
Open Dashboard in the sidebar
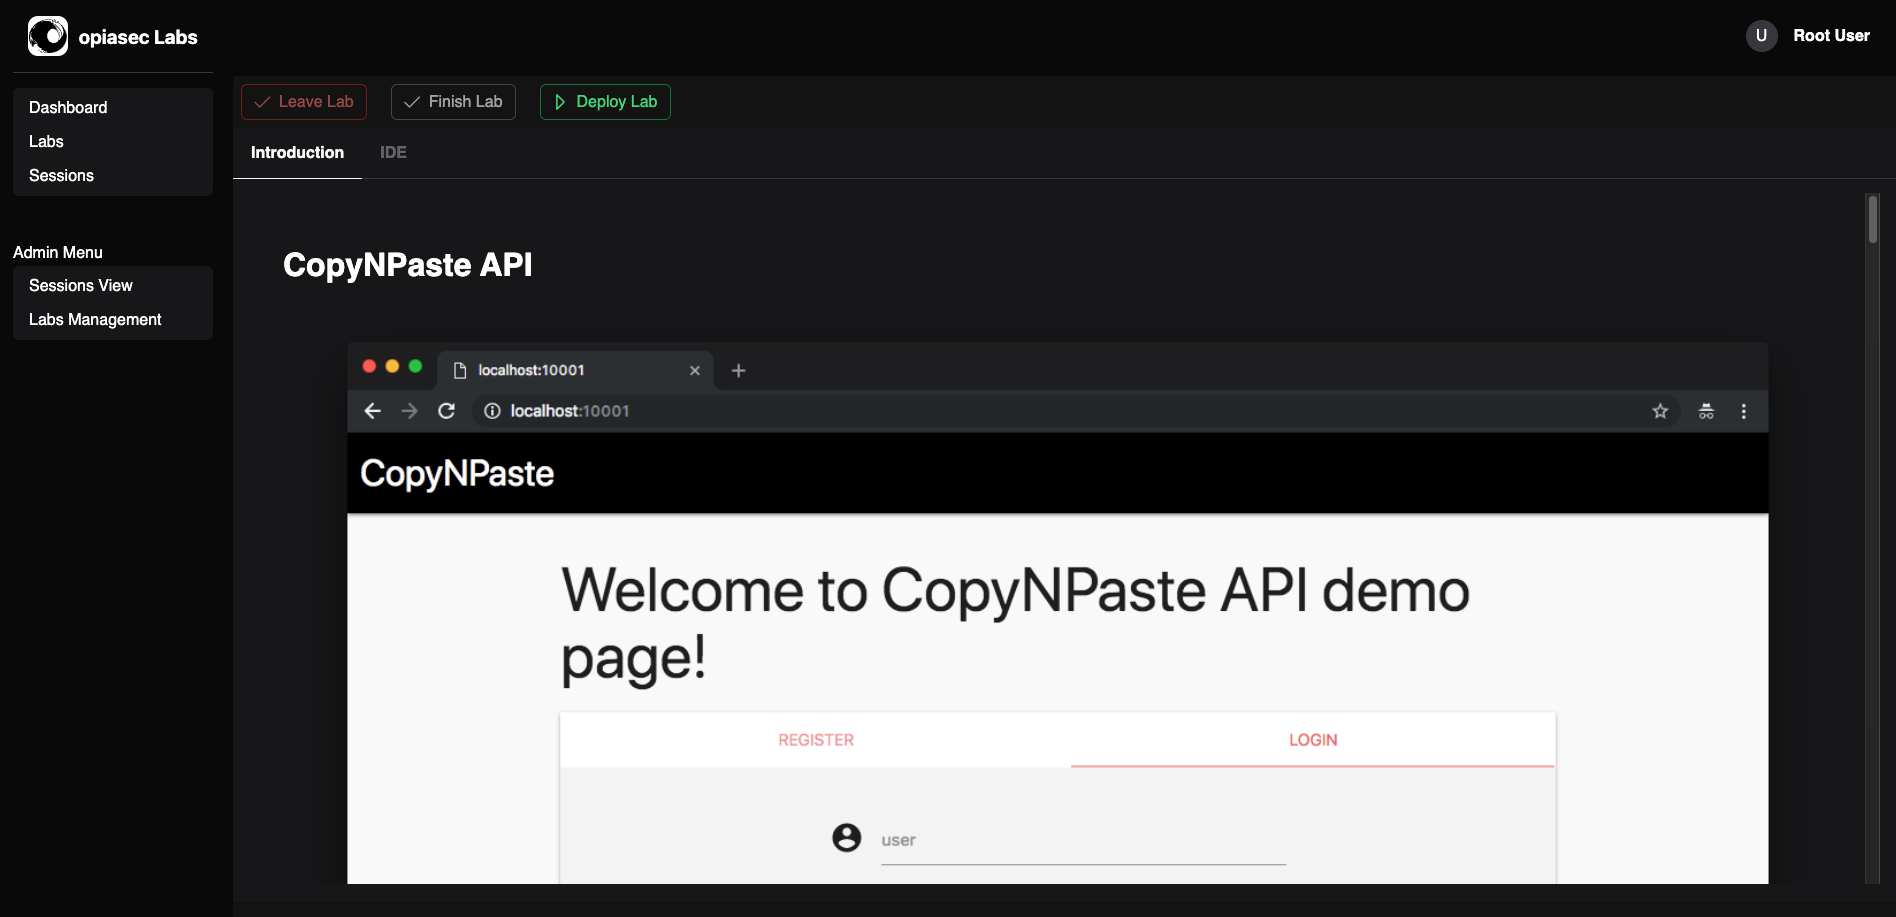tap(113, 107)
